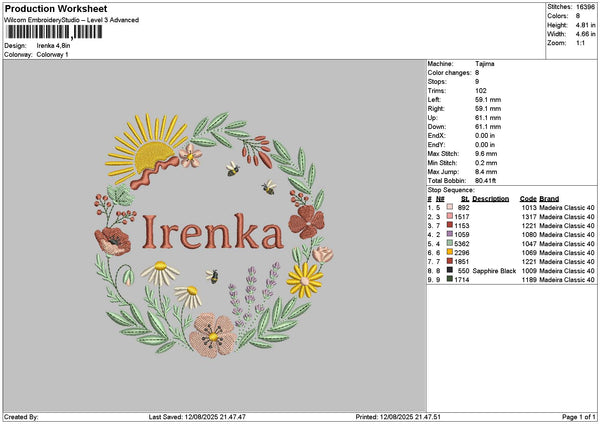The height and width of the screenshot is (424, 600).
Task: Select the Sapphire Black thread swatch
Action: [451, 270]
